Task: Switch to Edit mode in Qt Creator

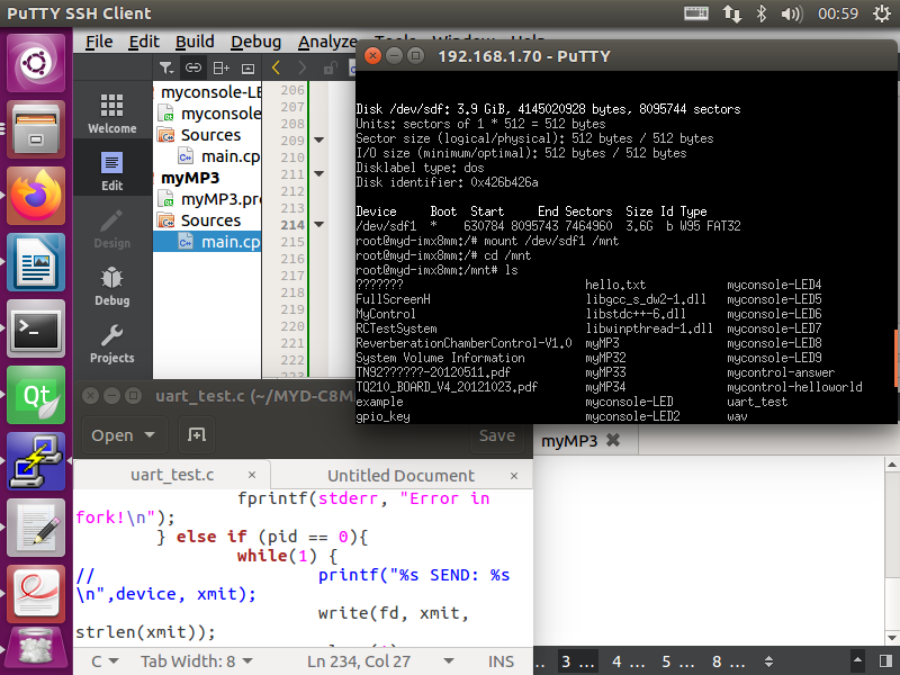Action: 112,171
